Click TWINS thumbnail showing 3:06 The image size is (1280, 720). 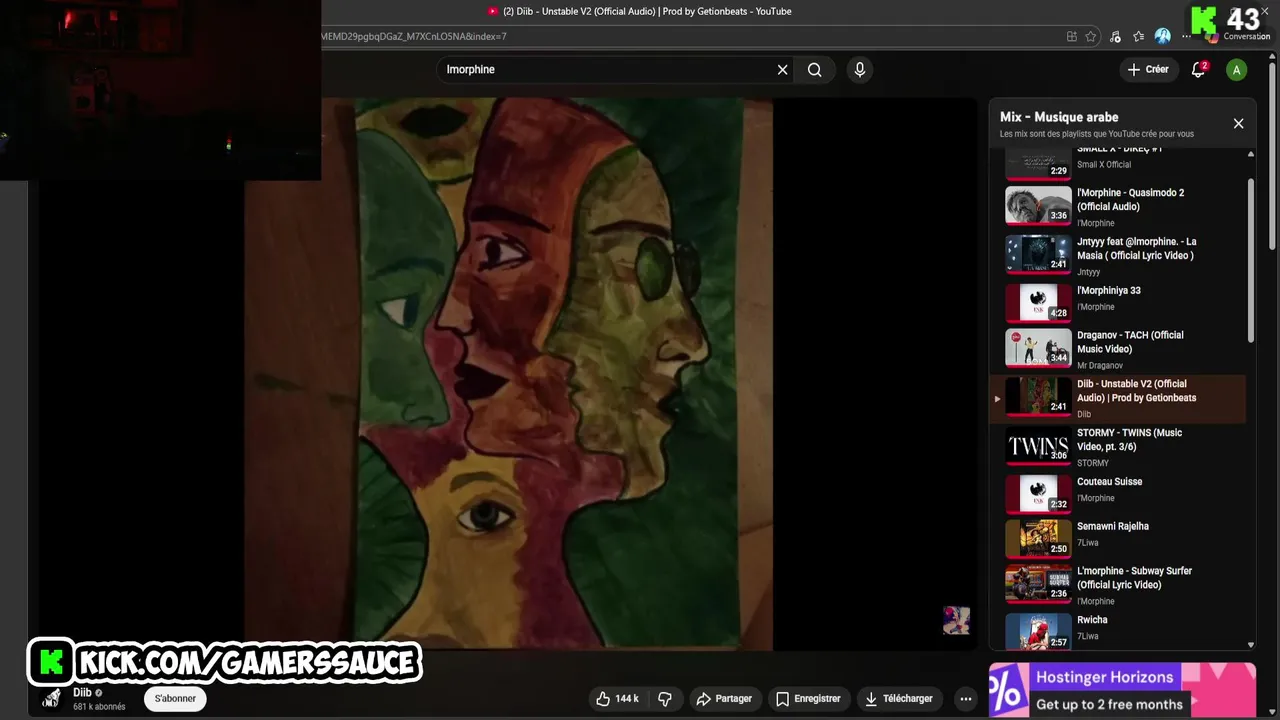pyautogui.click(x=1038, y=446)
